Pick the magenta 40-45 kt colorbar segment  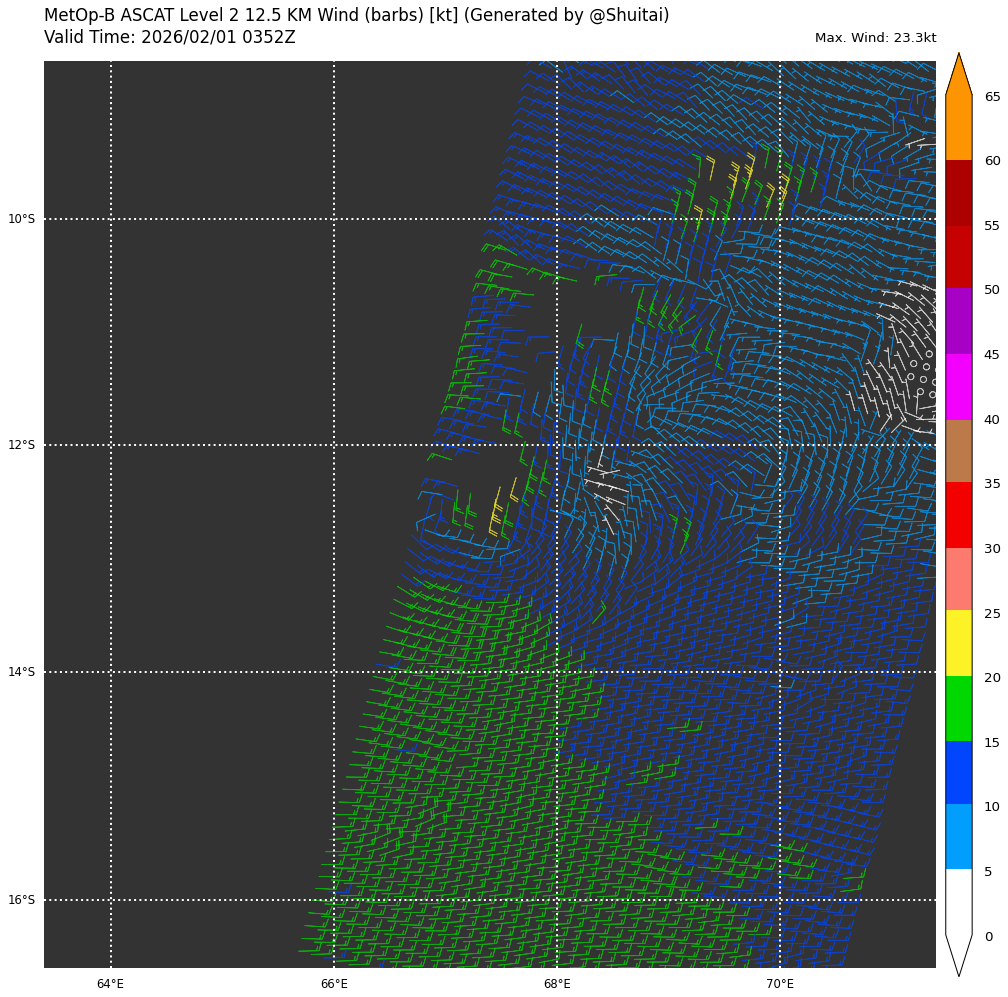point(958,386)
